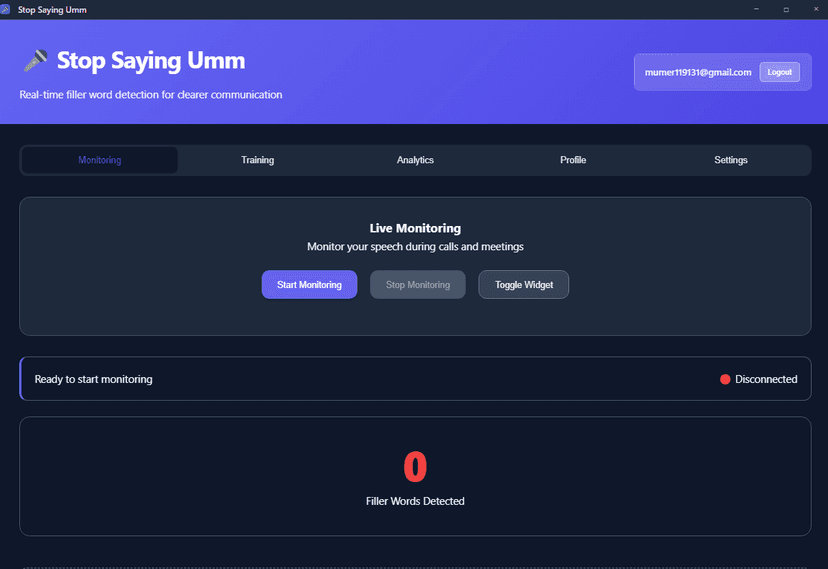
Task: Toggle the widget with Toggle Widget
Action: 524,285
